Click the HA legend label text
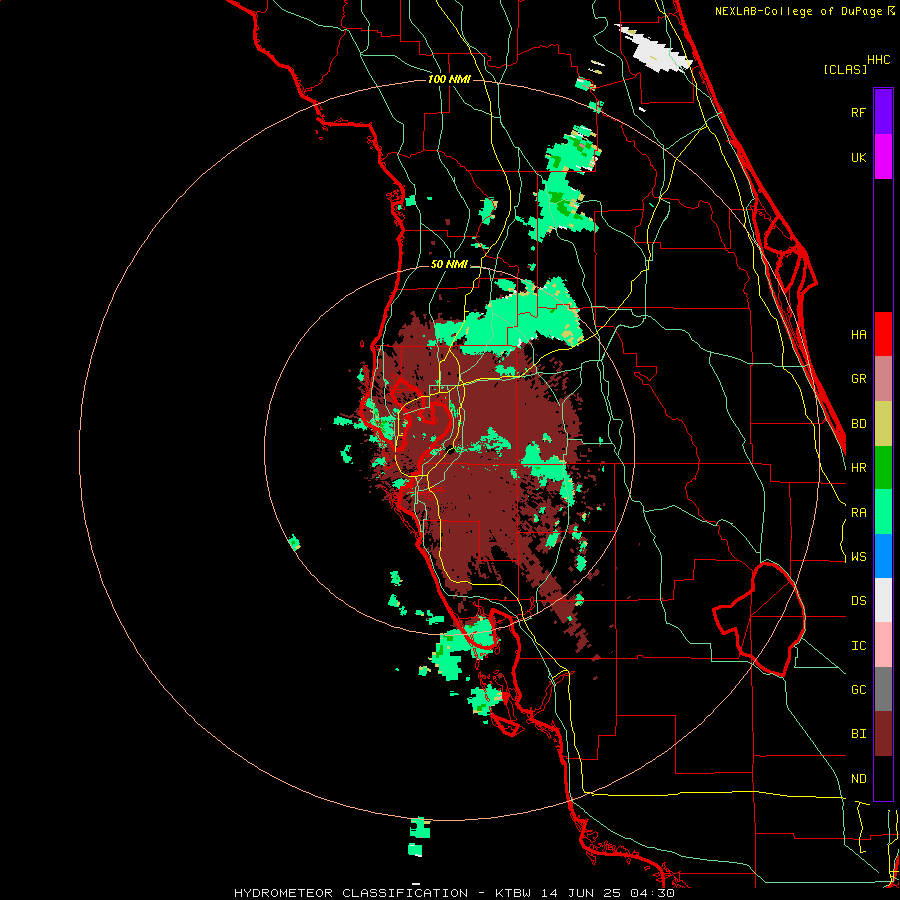The height and width of the screenshot is (900, 900). (x=858, y=334)
